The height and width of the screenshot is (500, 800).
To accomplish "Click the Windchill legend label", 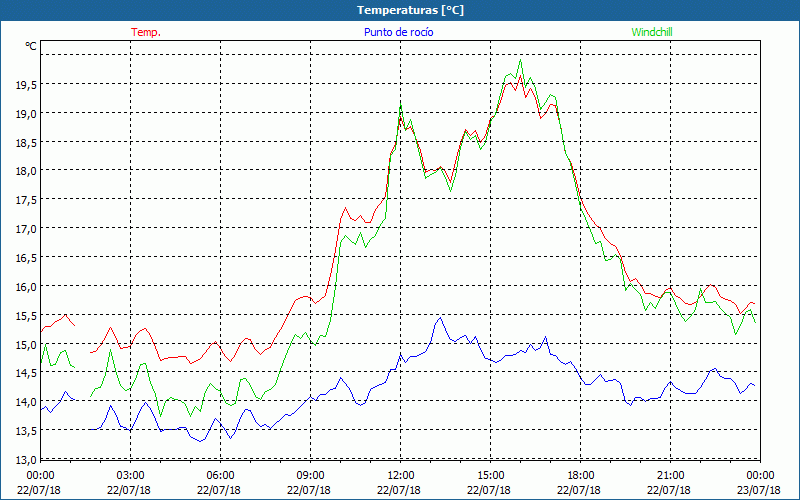I will tap(652, 32).
